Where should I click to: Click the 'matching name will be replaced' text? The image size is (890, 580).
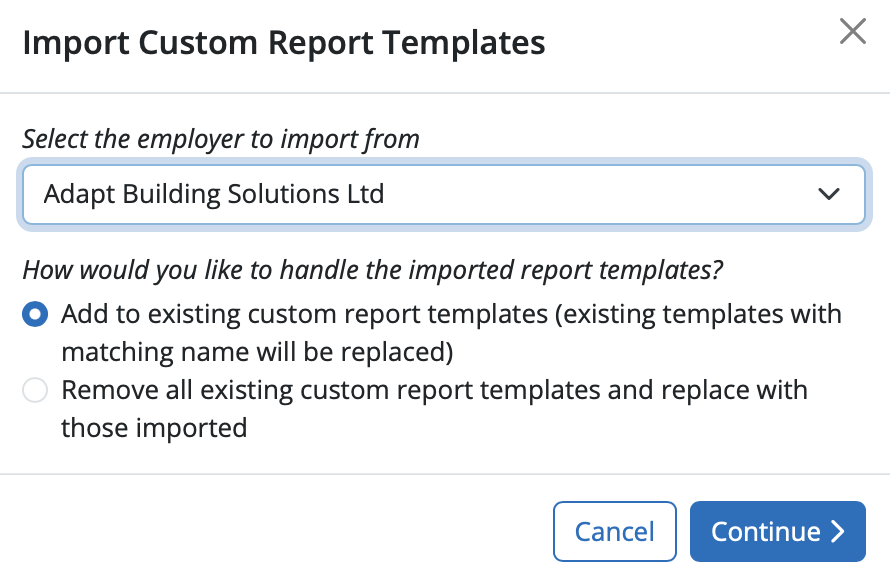pyautogui.click(x=258, y=352)
